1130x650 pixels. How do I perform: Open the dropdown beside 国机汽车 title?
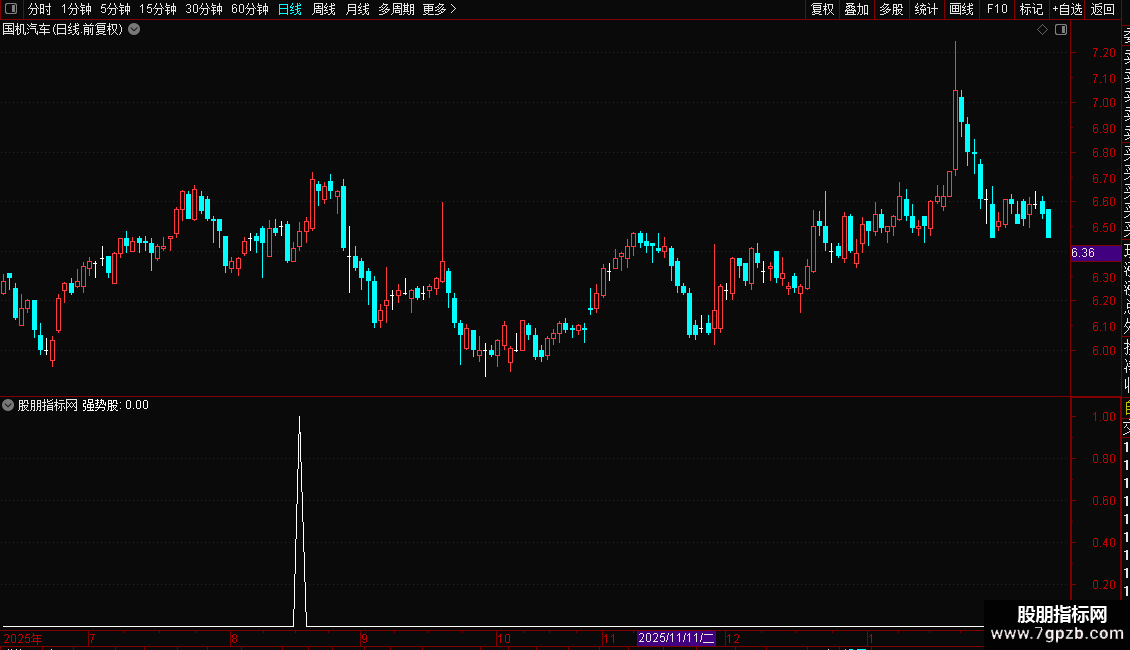134,30
